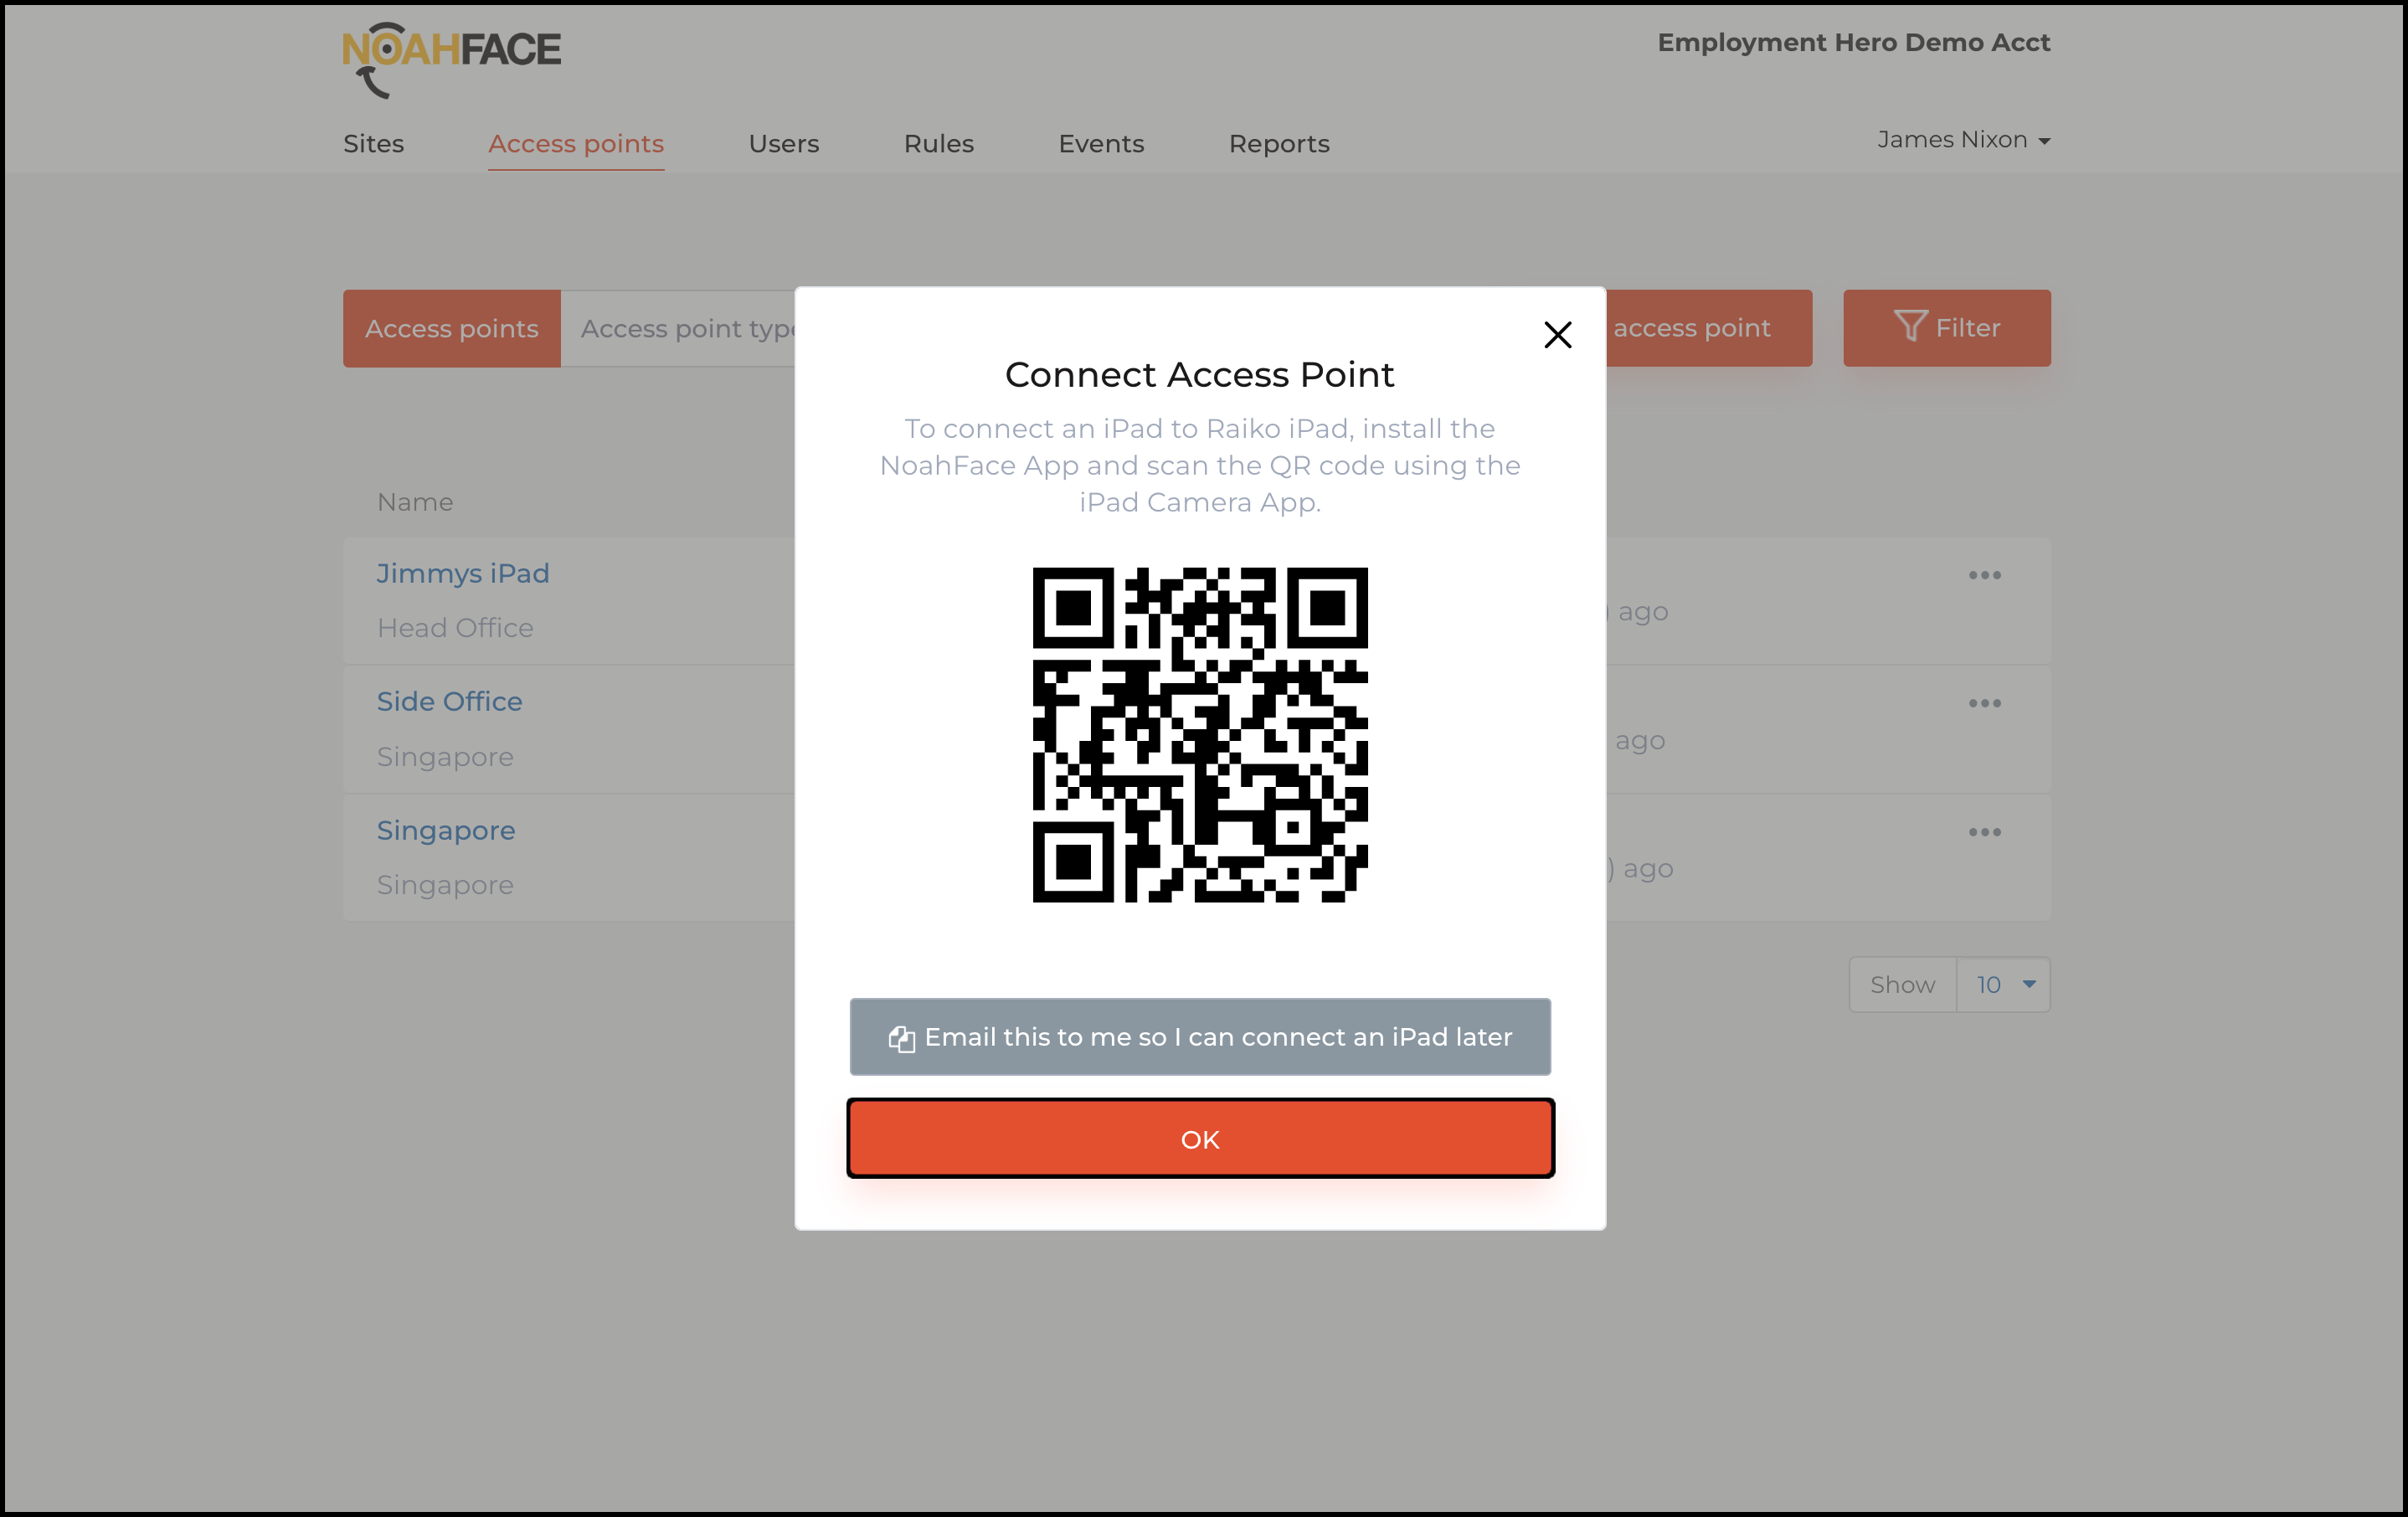The image size is (2408, 1517).
Task: Open the three-dot menu for Side Office
Action: [1985, 703]
